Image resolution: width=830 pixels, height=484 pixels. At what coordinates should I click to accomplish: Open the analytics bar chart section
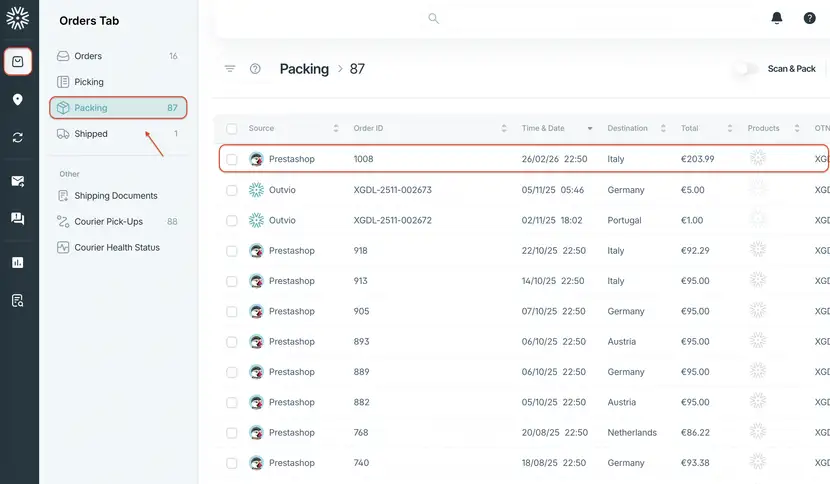[17, 262]
